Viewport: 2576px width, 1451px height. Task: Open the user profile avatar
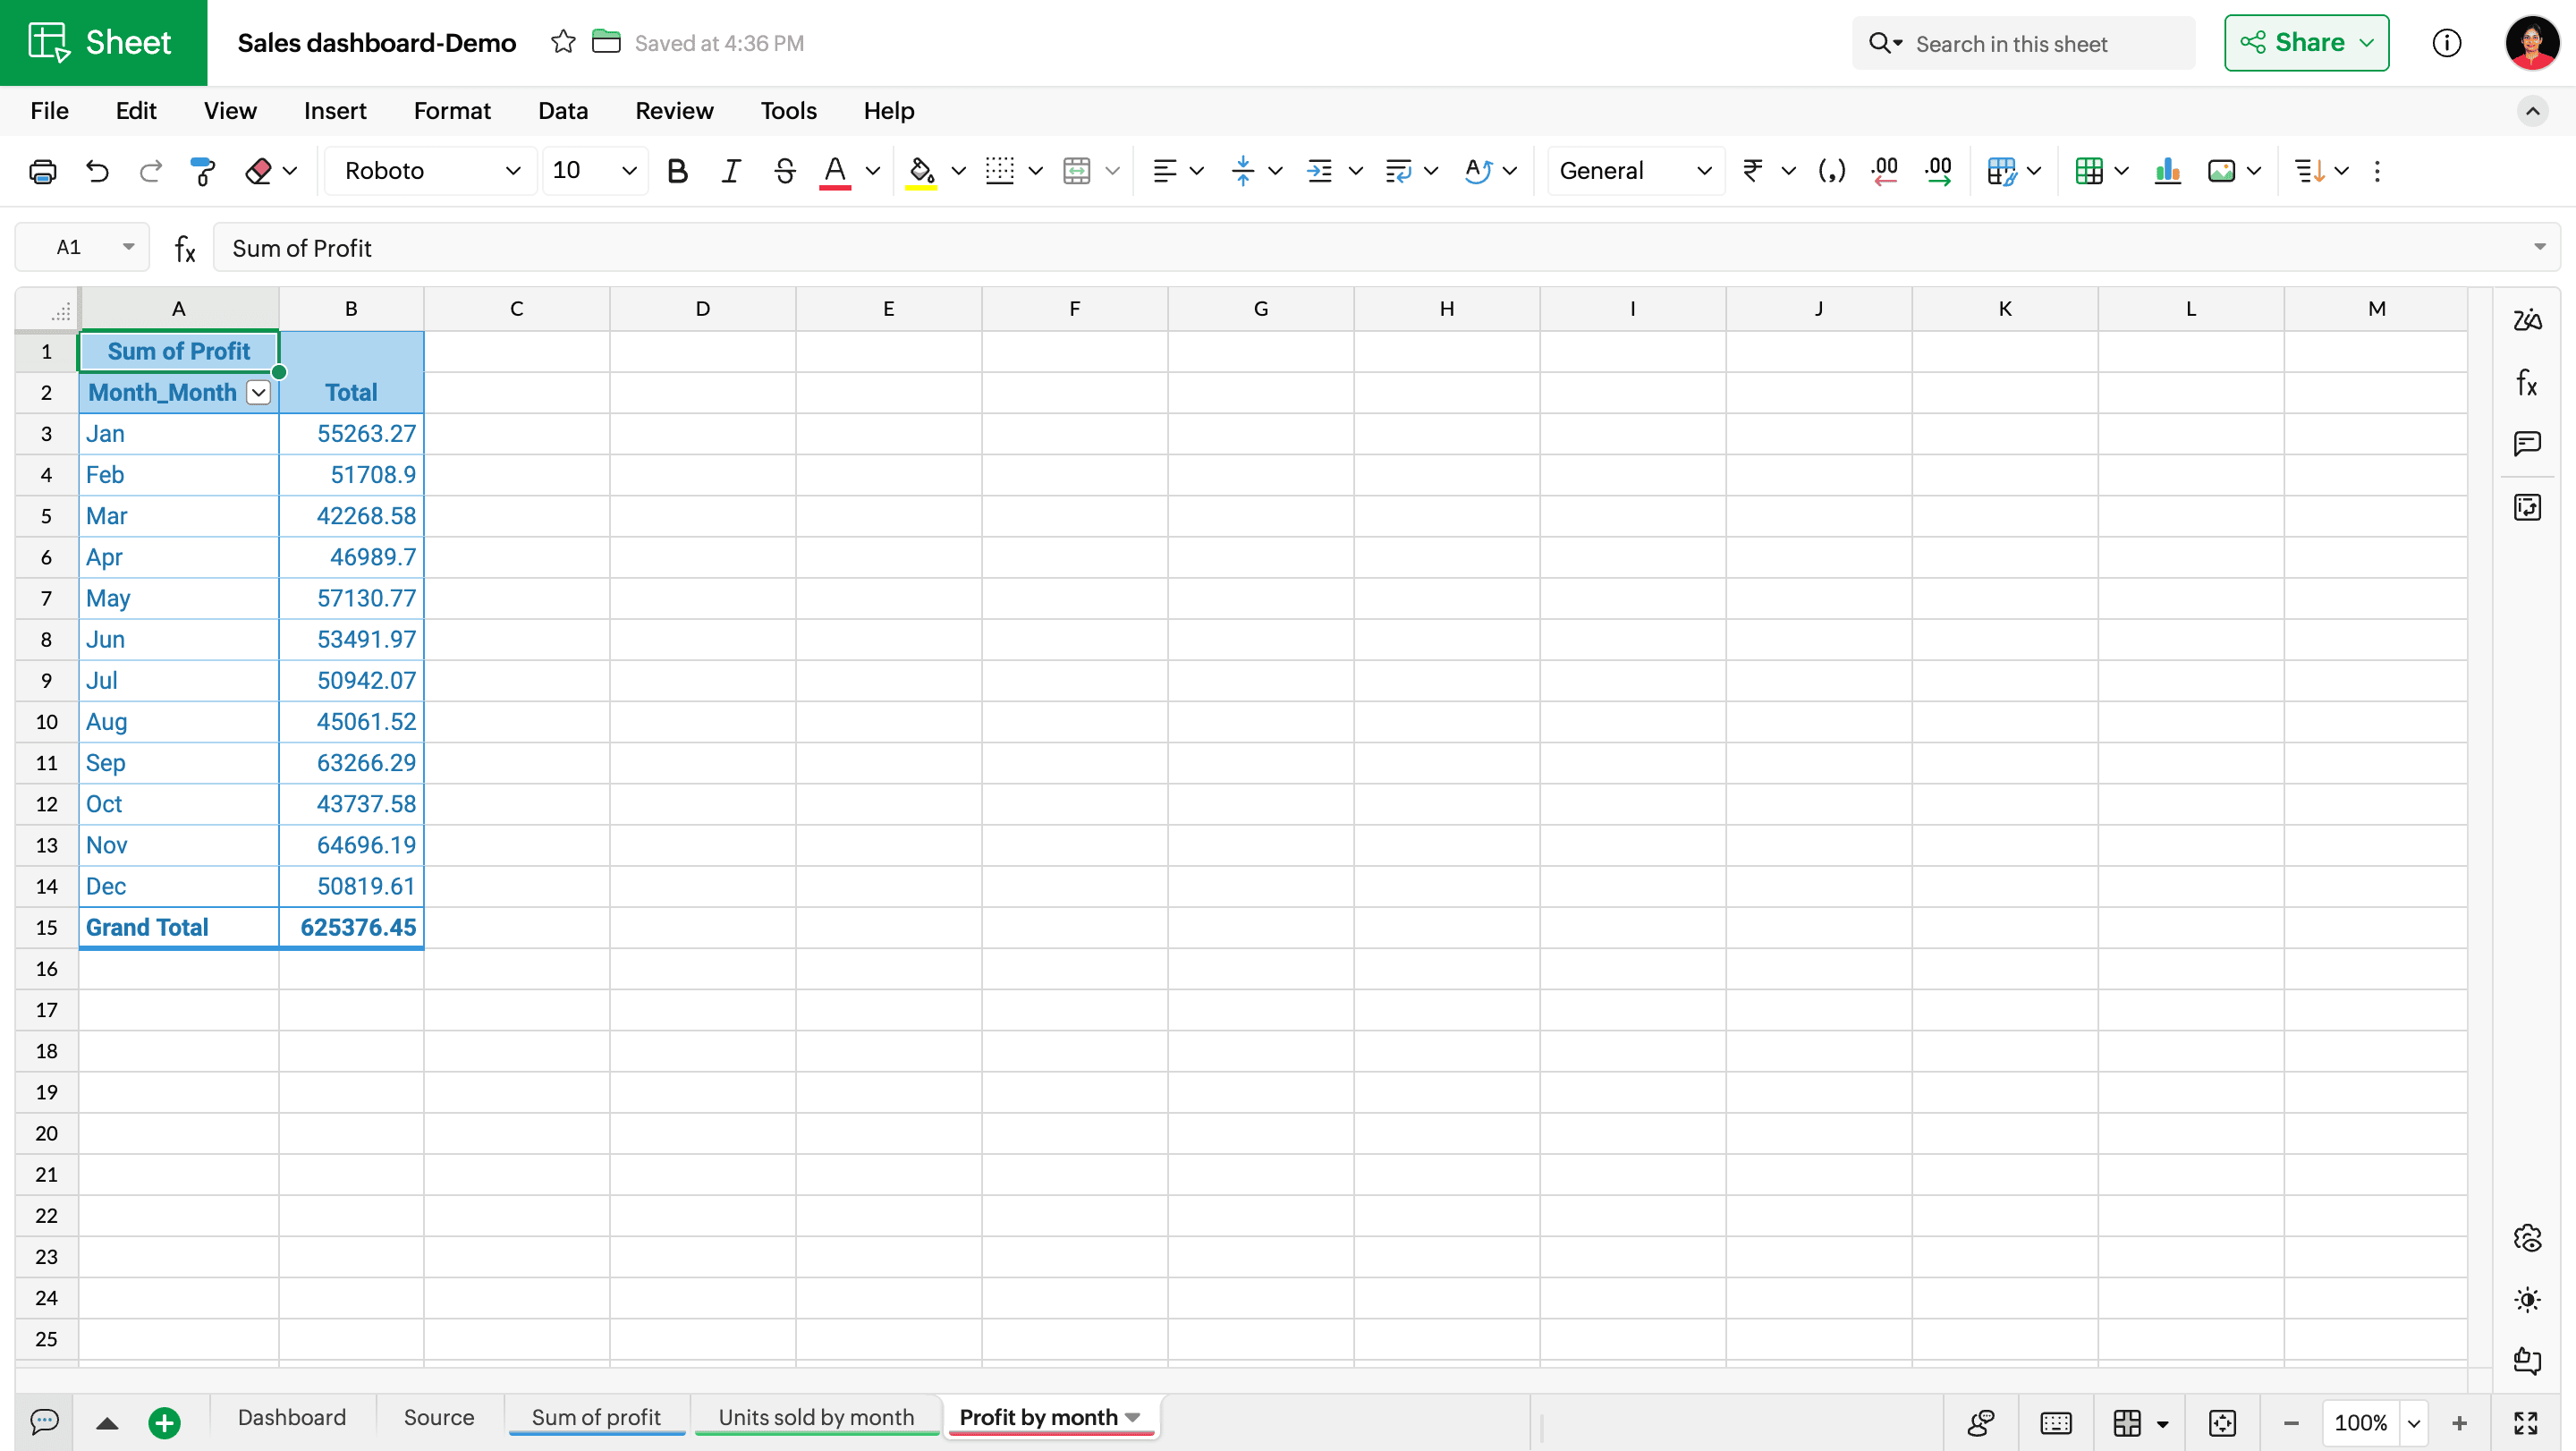(x=2531, y=43)
